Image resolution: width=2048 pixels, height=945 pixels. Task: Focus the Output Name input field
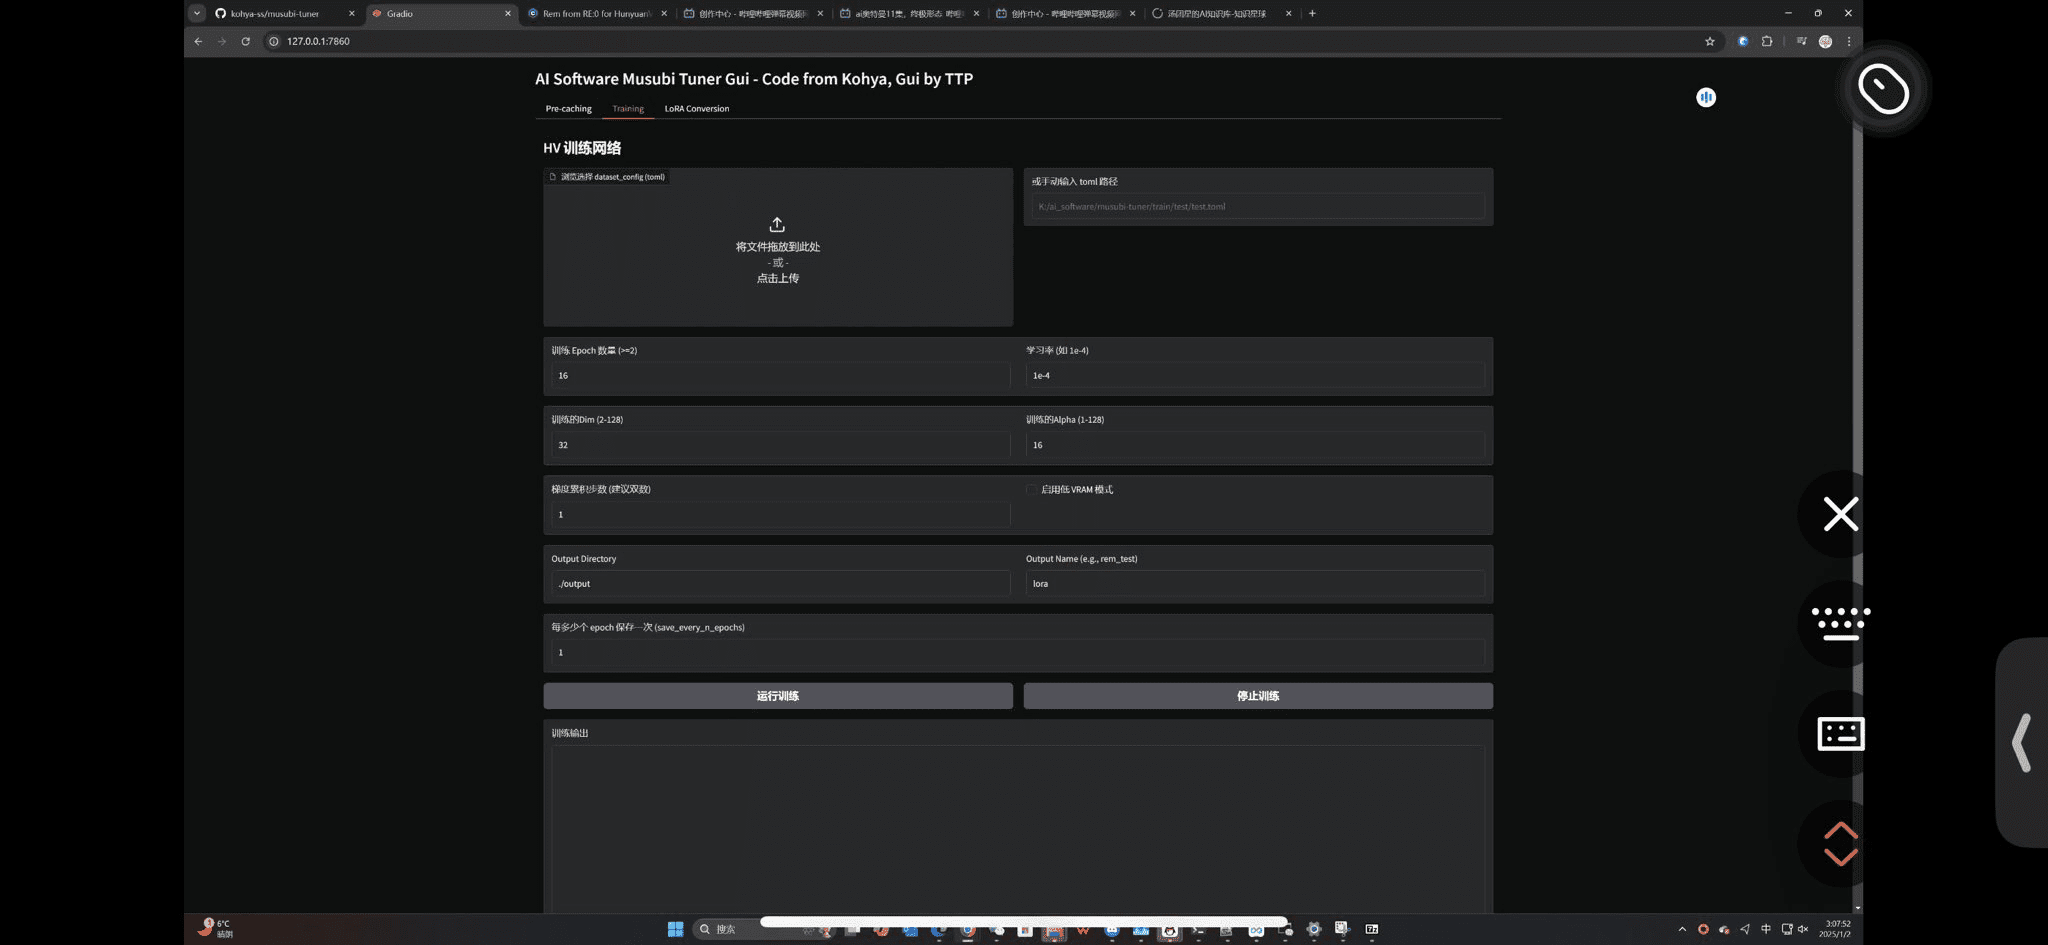pos(1255,584)
